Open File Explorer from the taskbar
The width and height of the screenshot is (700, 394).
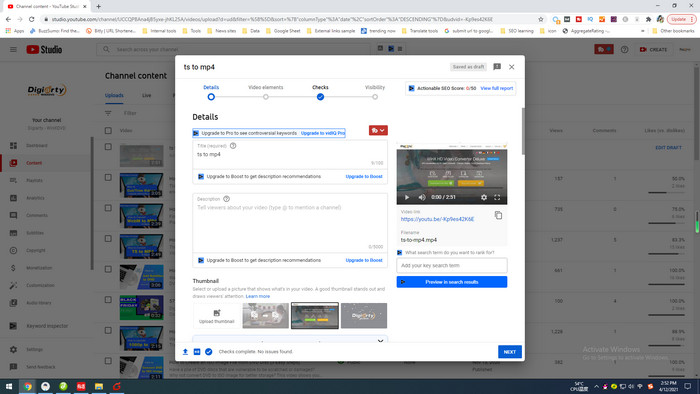(99, 386)
